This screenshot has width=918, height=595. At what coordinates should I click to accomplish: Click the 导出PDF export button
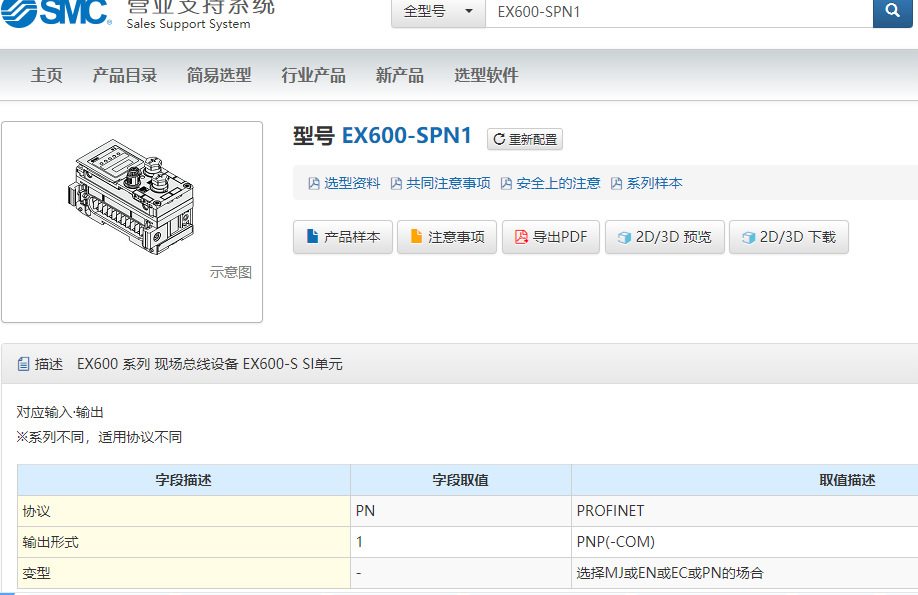[551, 237]
